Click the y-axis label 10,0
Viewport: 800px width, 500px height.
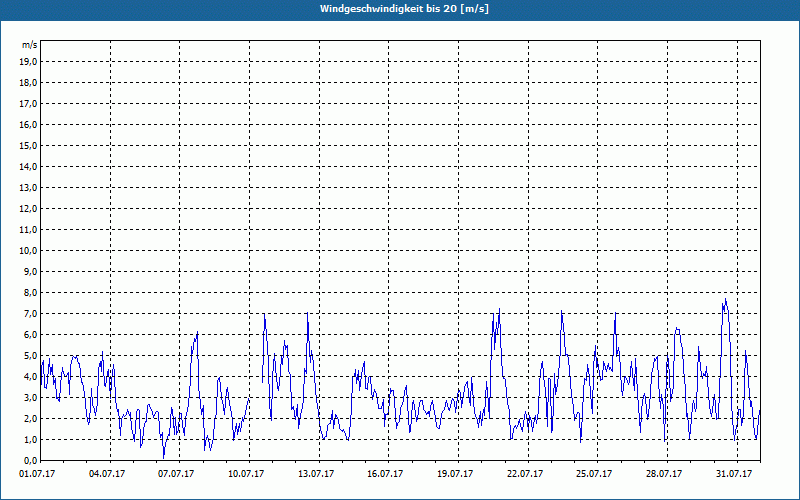(x=28, y=251)
